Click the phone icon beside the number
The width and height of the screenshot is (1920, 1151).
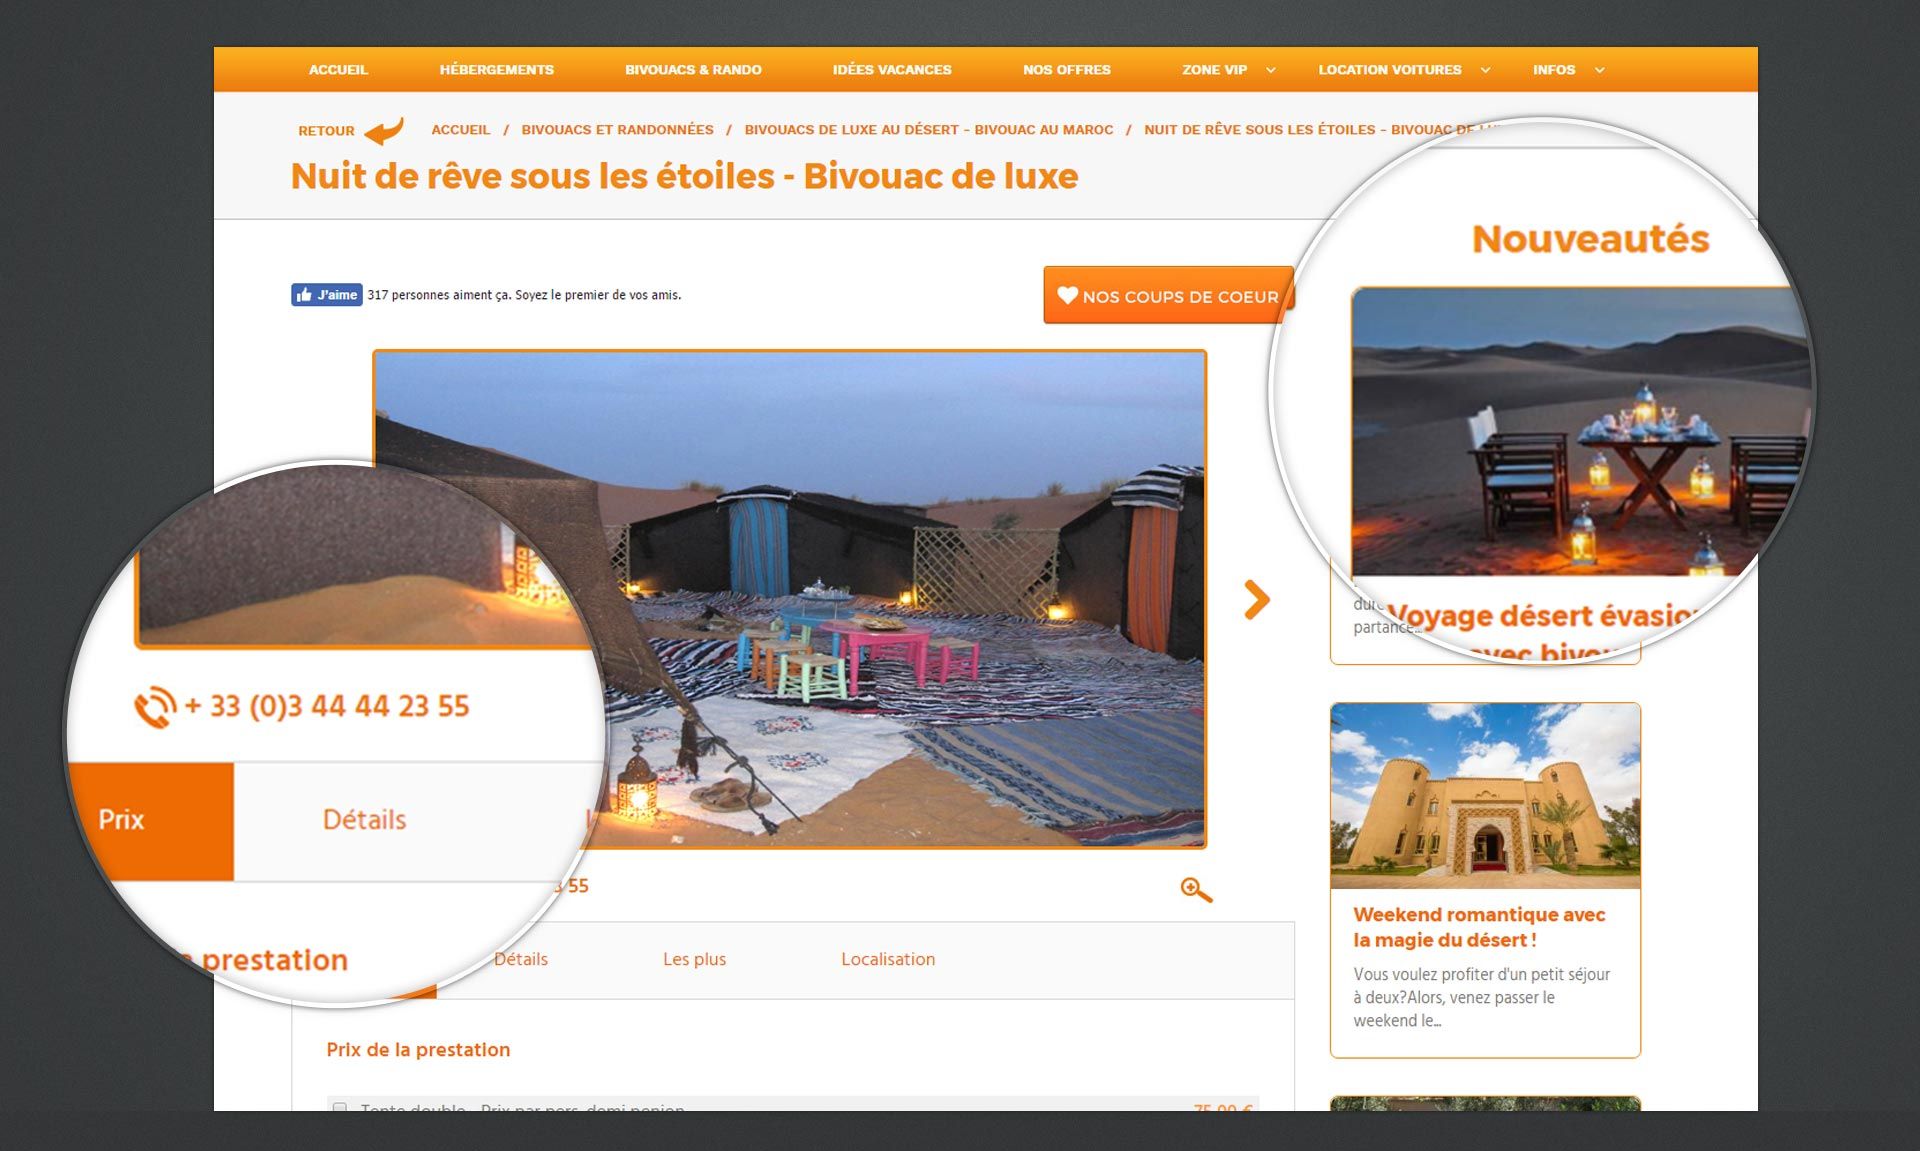pyautogui.click(x=155, y=707)
